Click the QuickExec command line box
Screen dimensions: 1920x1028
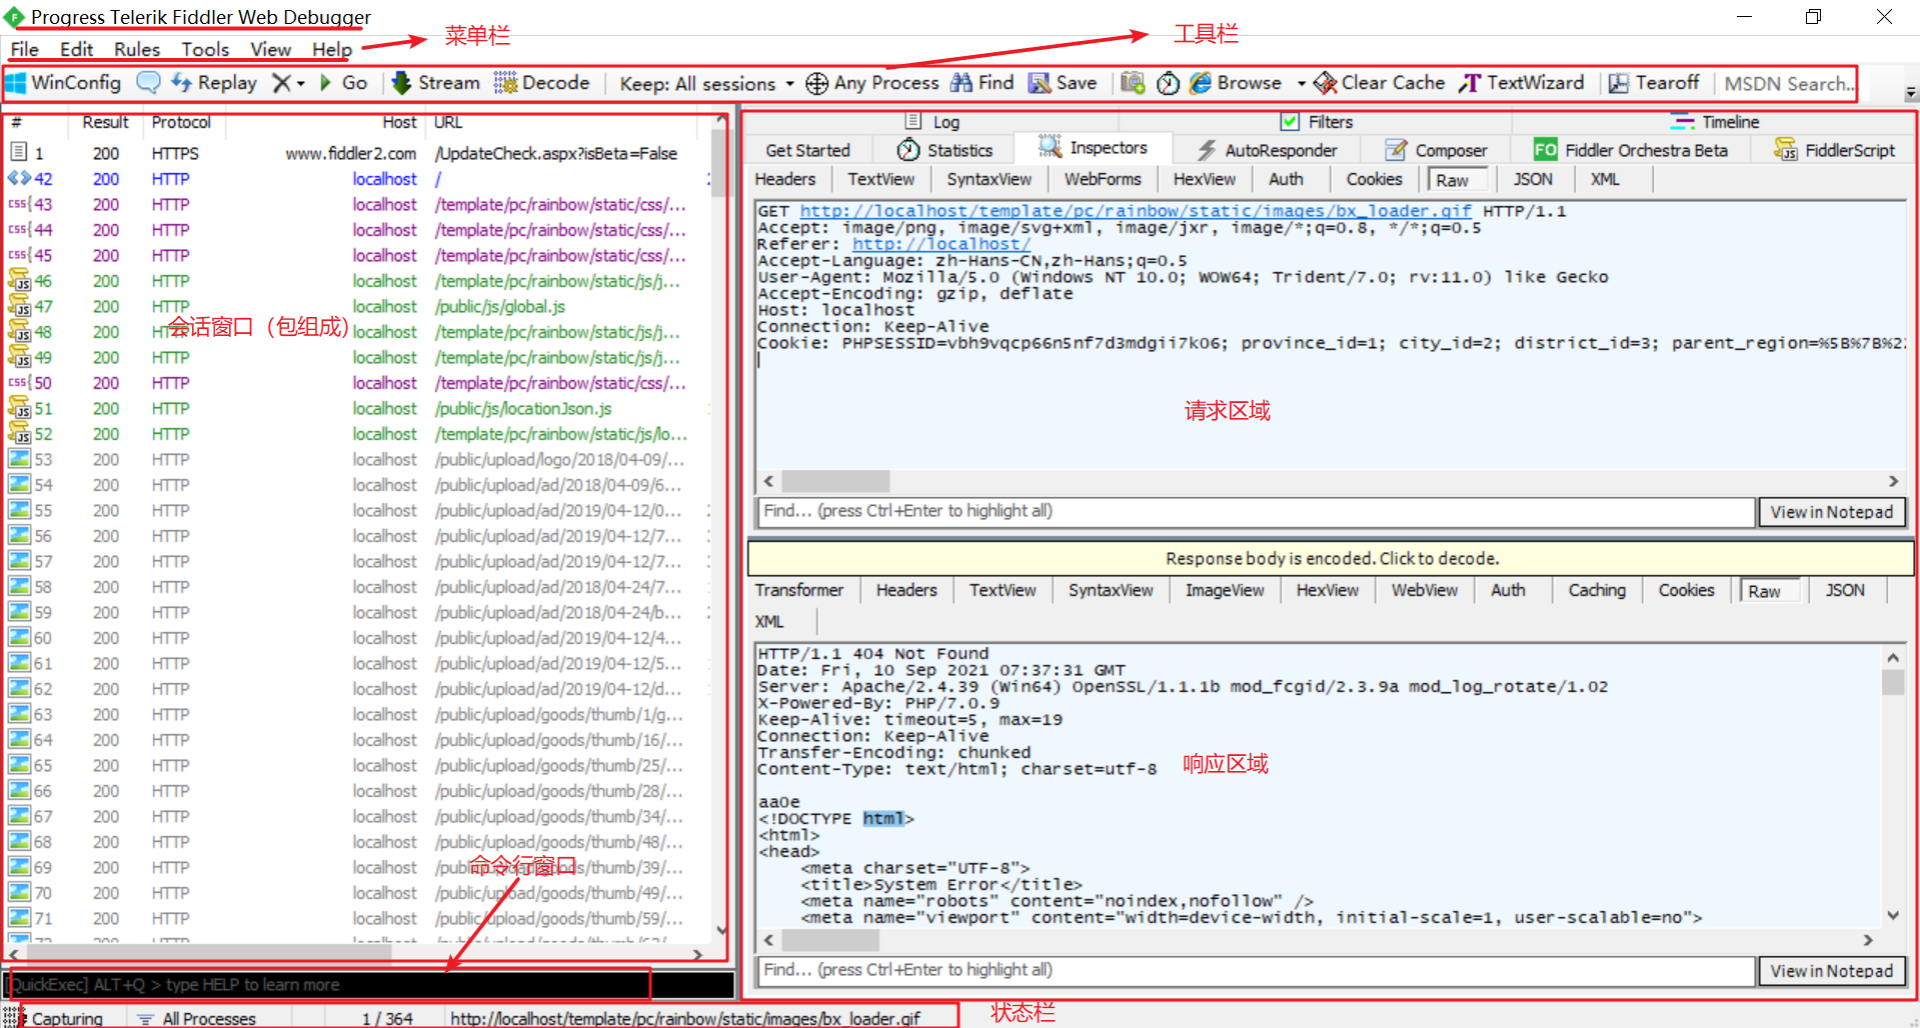point(368,985)
